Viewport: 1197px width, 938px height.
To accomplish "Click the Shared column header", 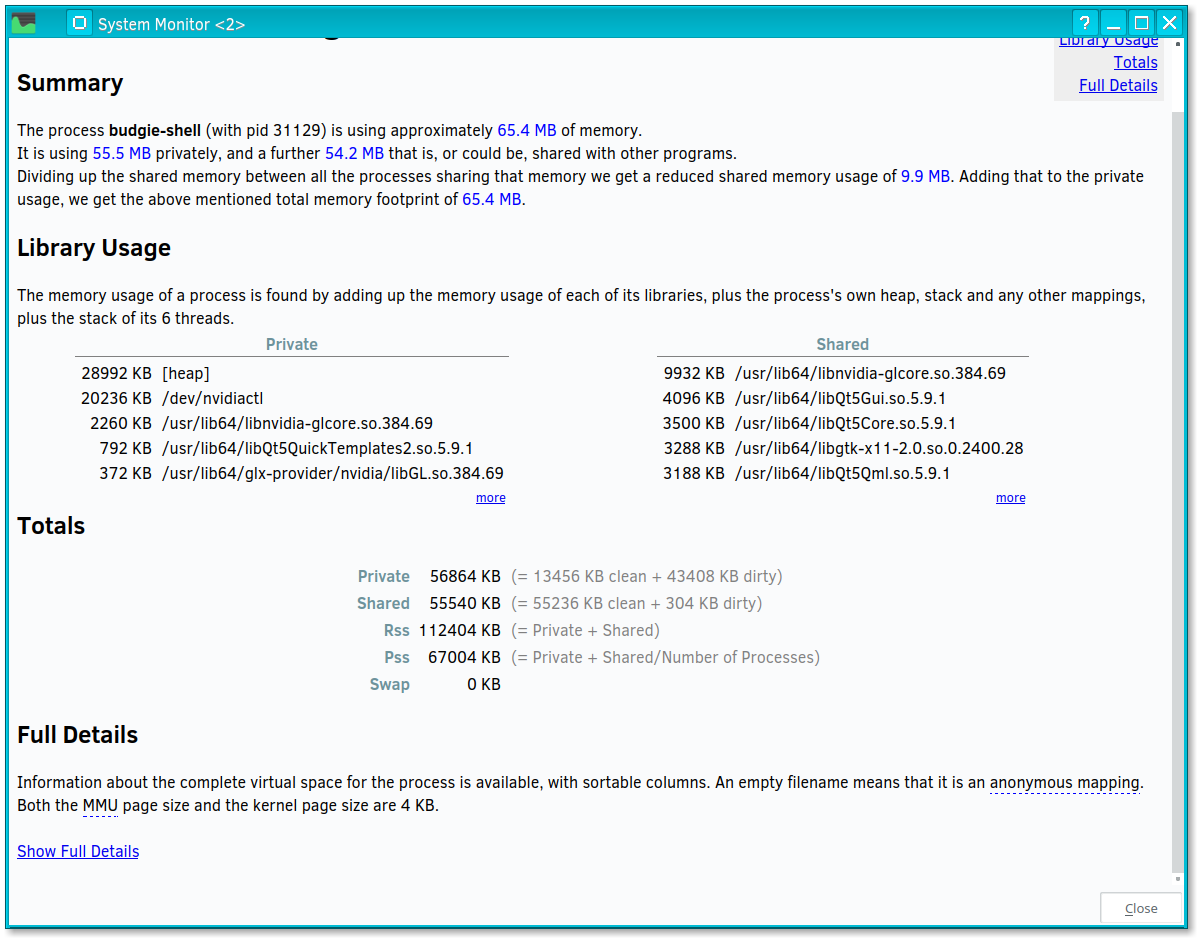I will [842, 344].
